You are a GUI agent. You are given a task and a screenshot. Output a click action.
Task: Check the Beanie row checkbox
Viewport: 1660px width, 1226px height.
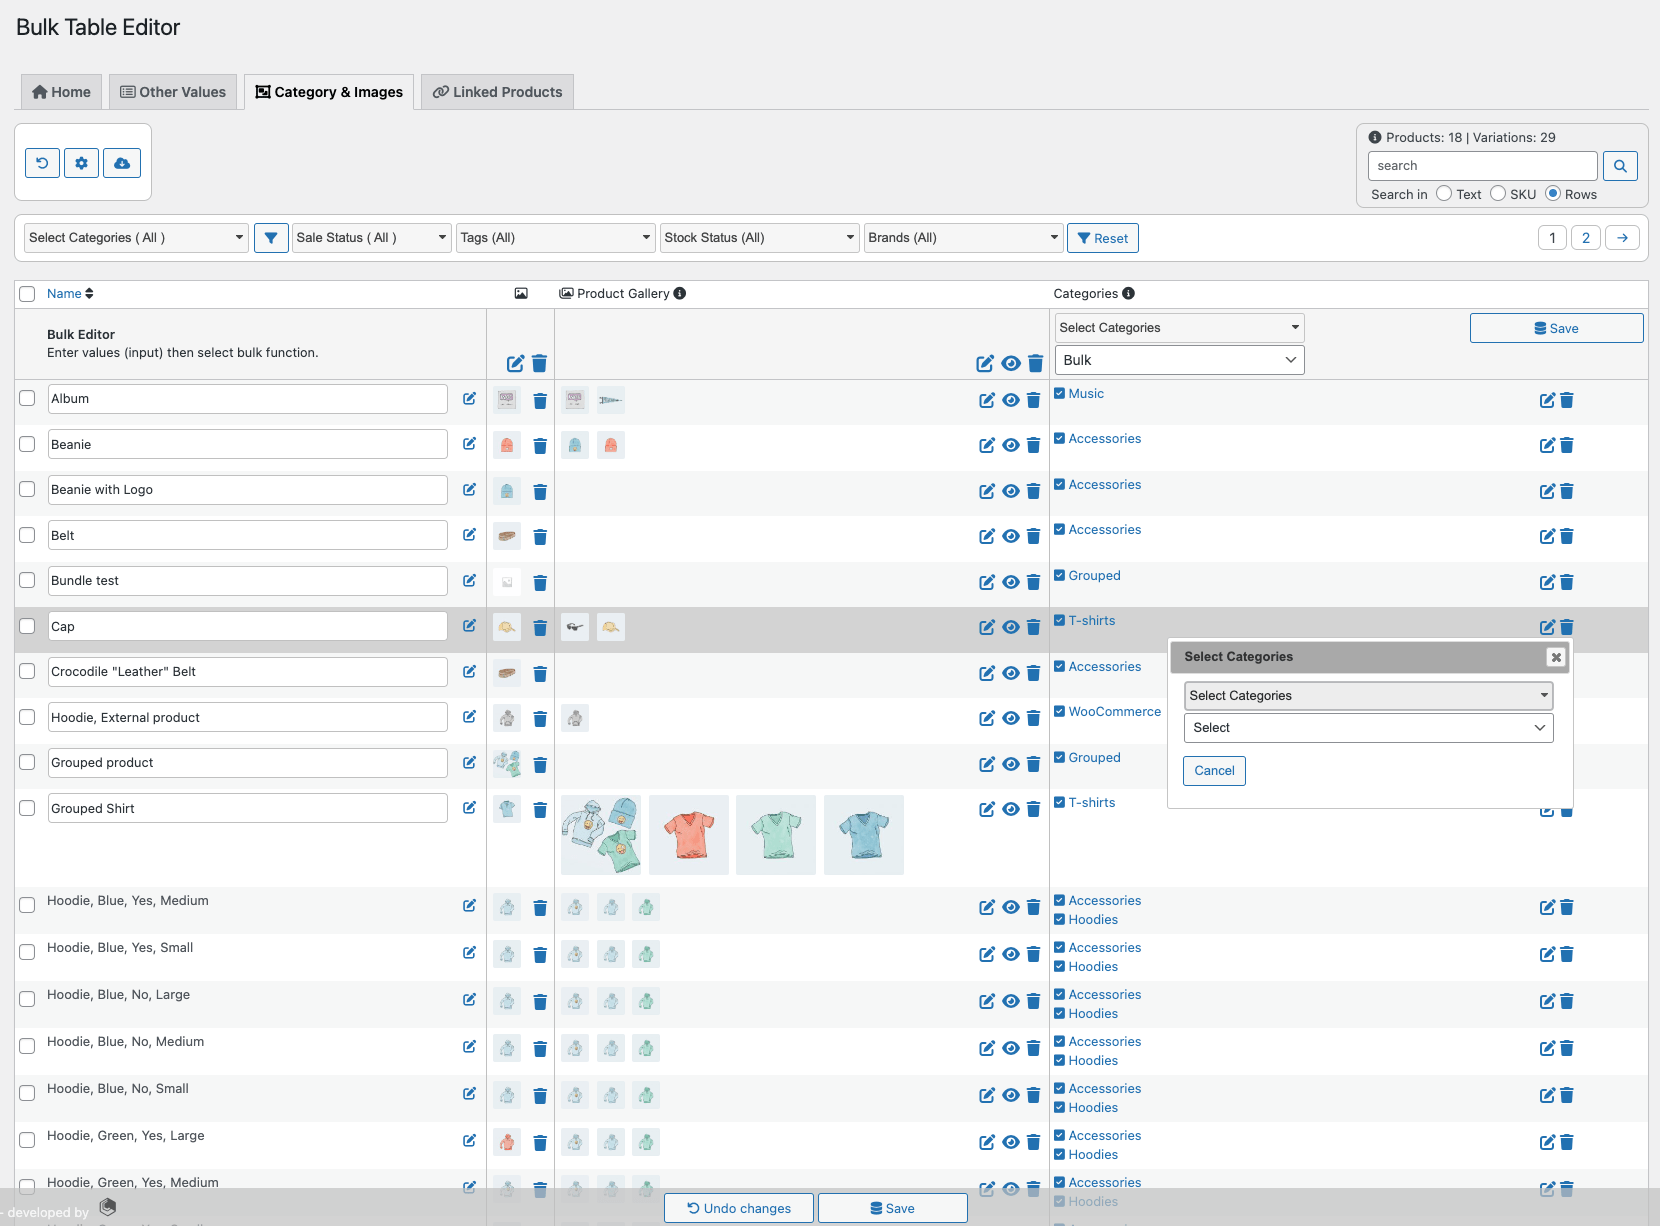tap(27, 444)
